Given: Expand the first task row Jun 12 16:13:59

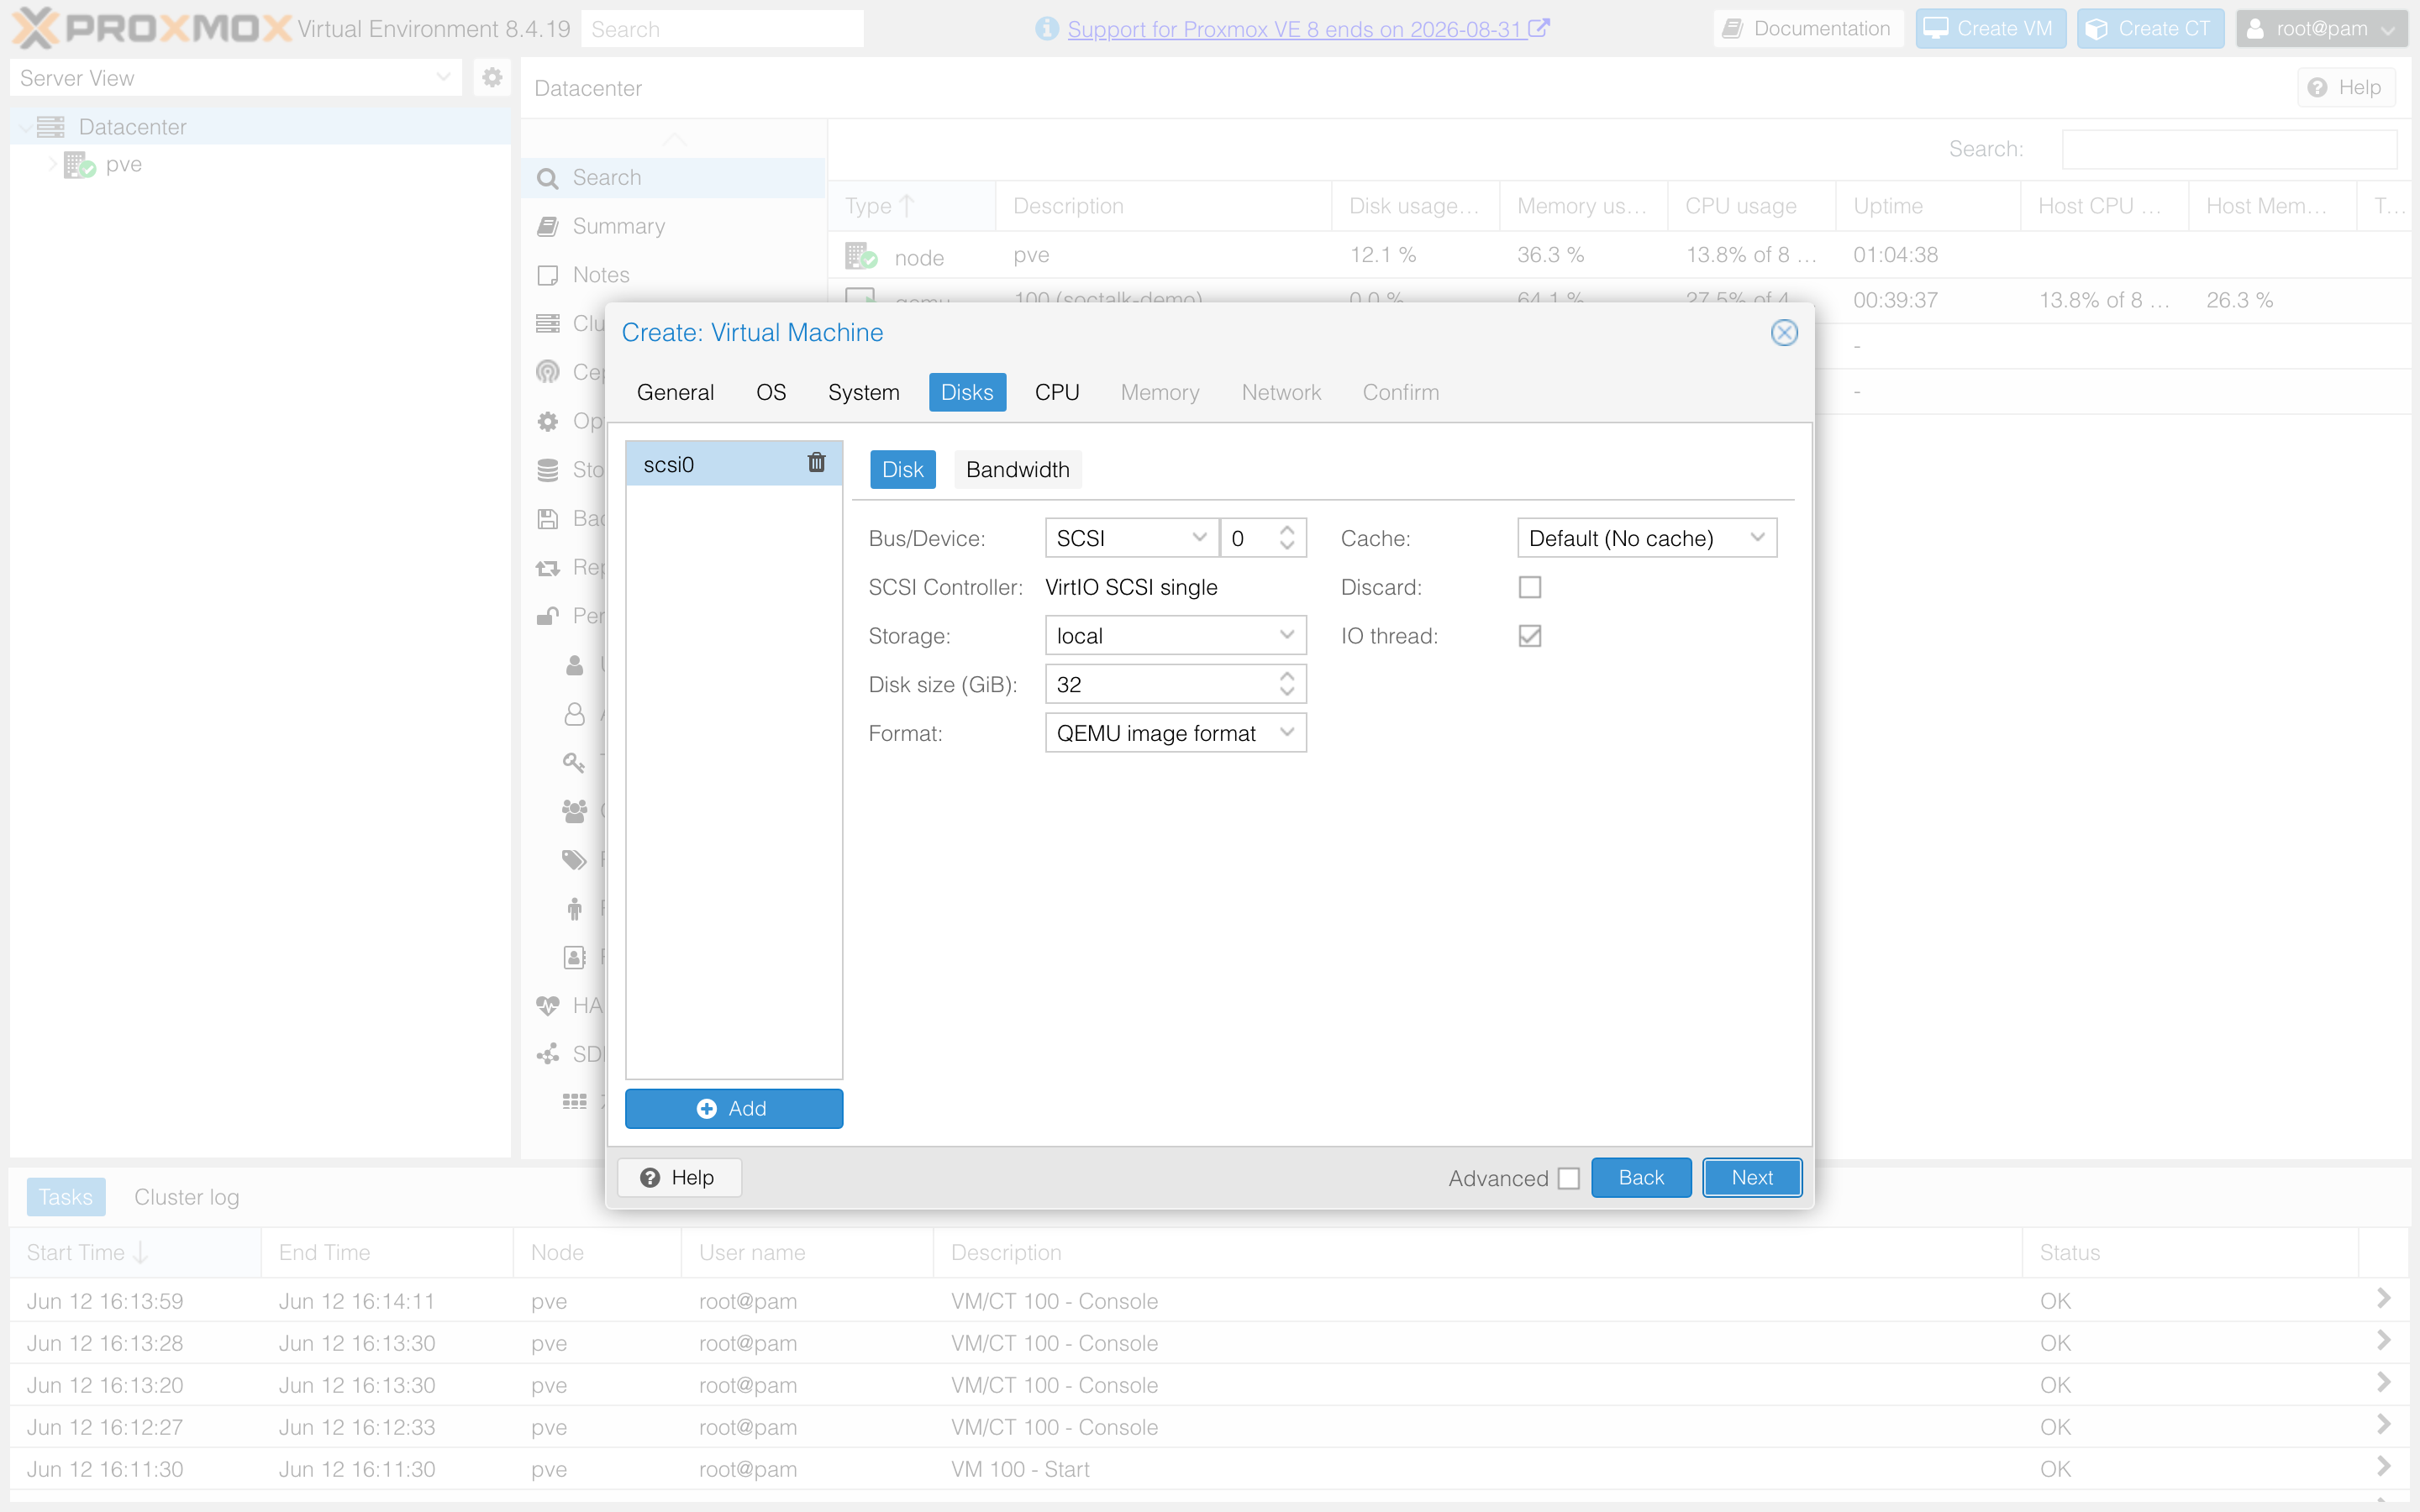Looking at the screenshot, I should tap(2383, 1299).
